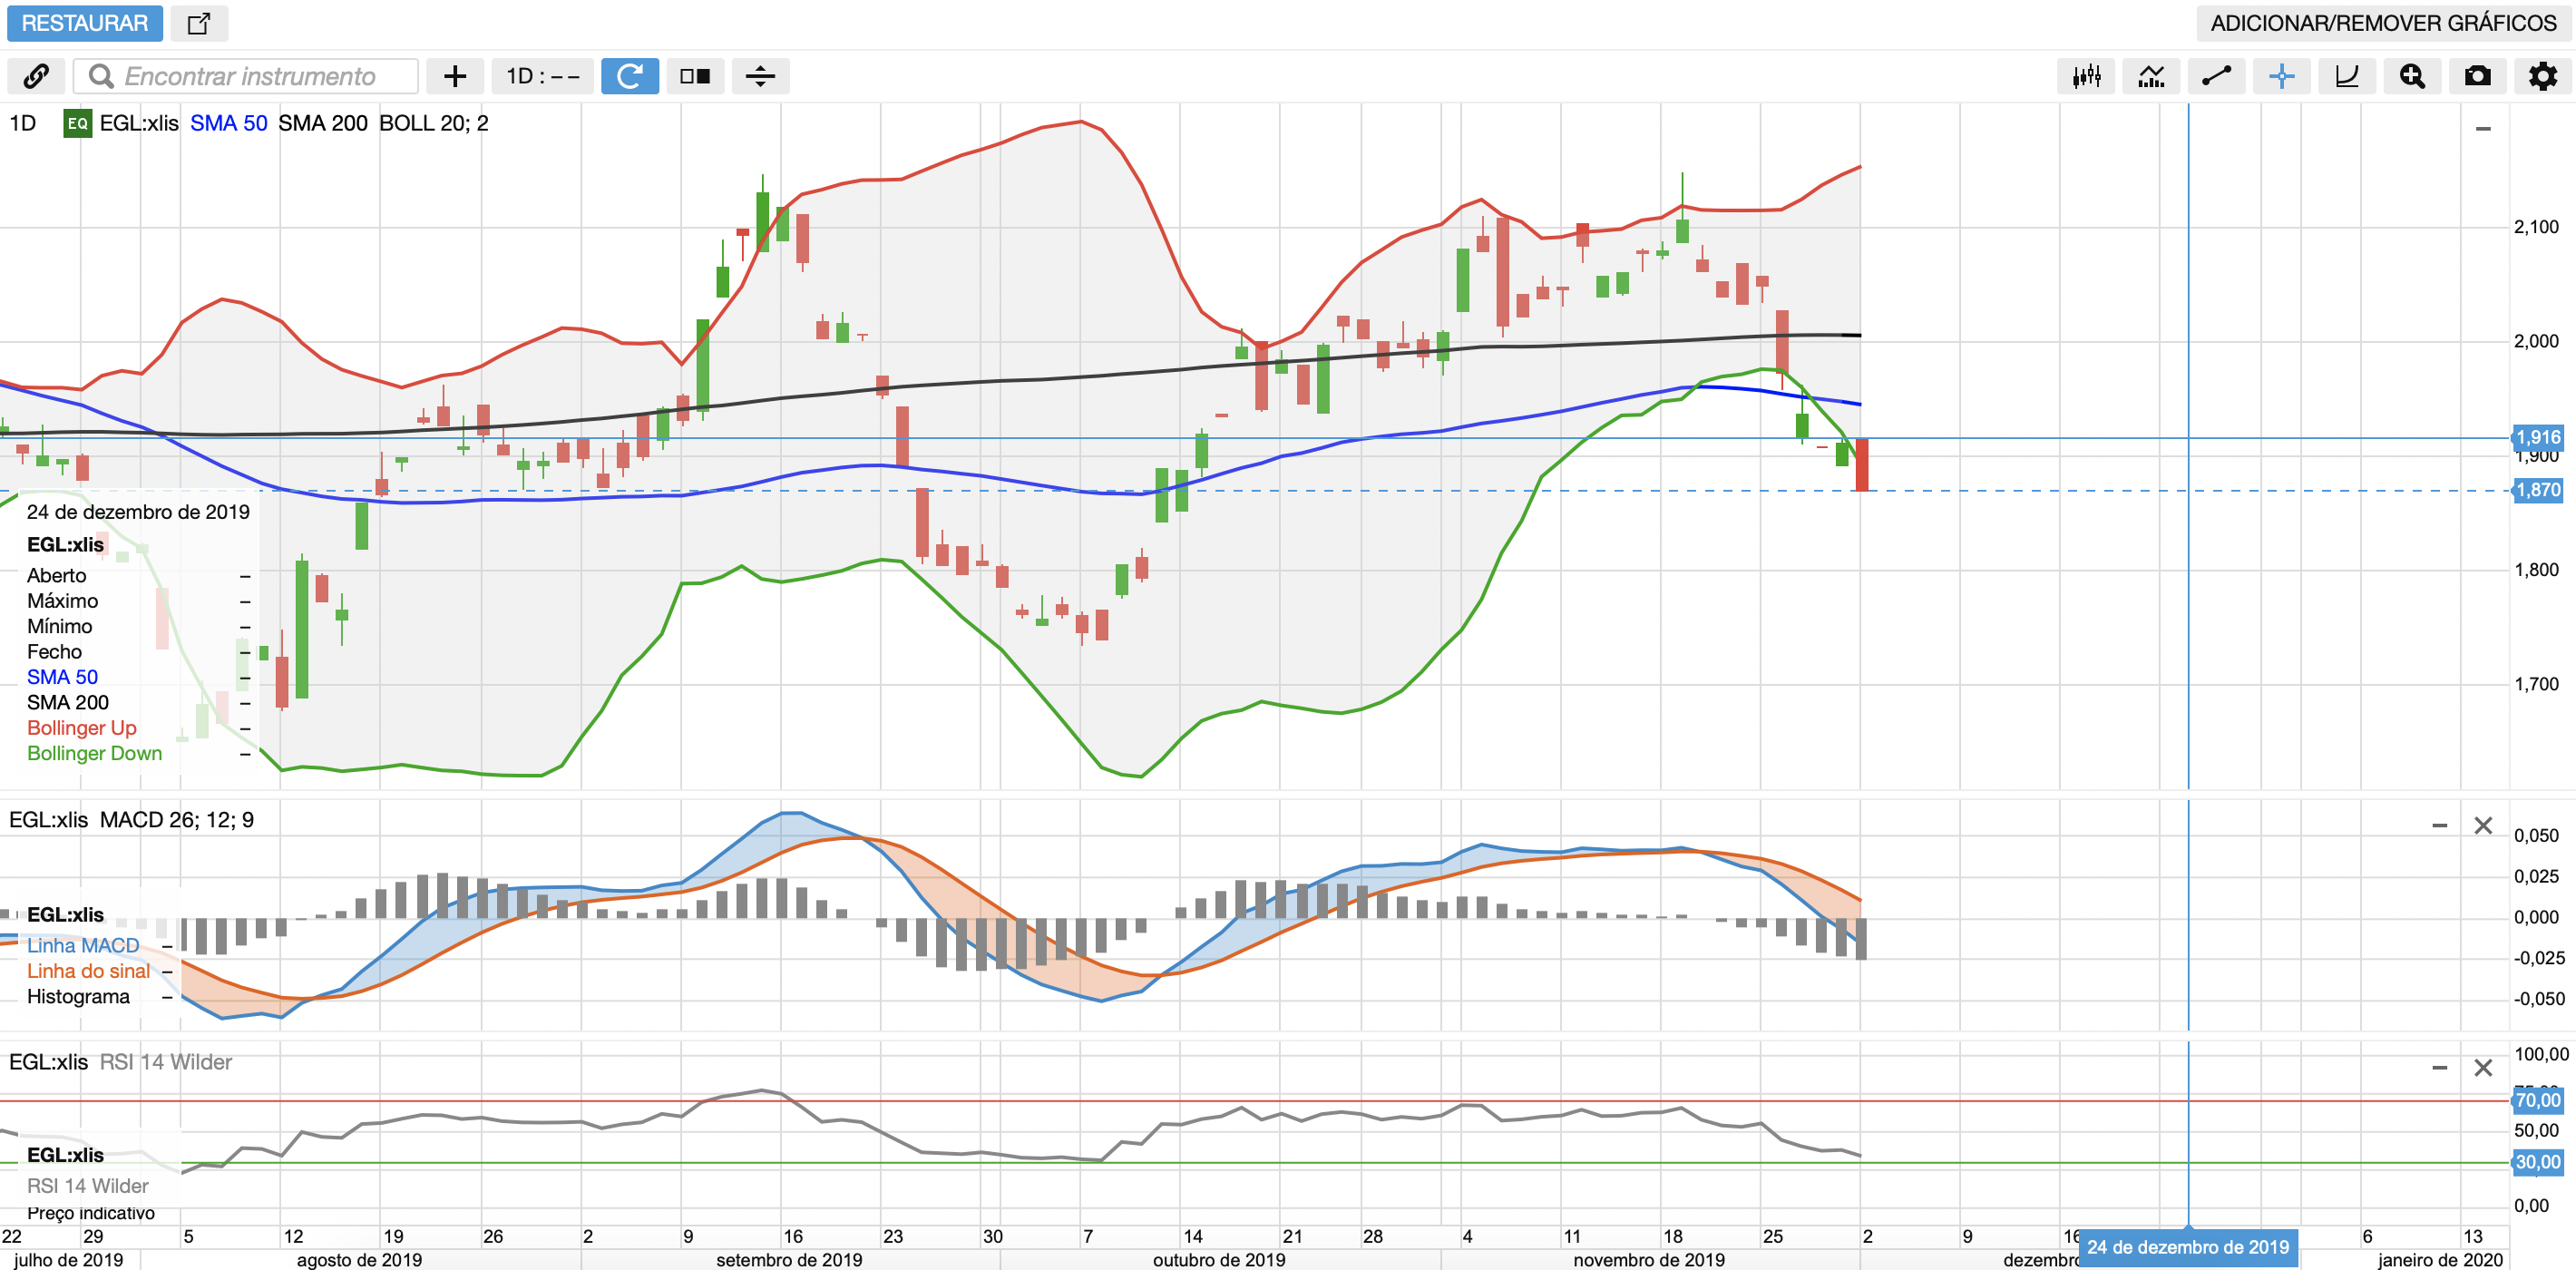
Task: Toggle the crosshair cursor tool
Action: click(2281, 76)
